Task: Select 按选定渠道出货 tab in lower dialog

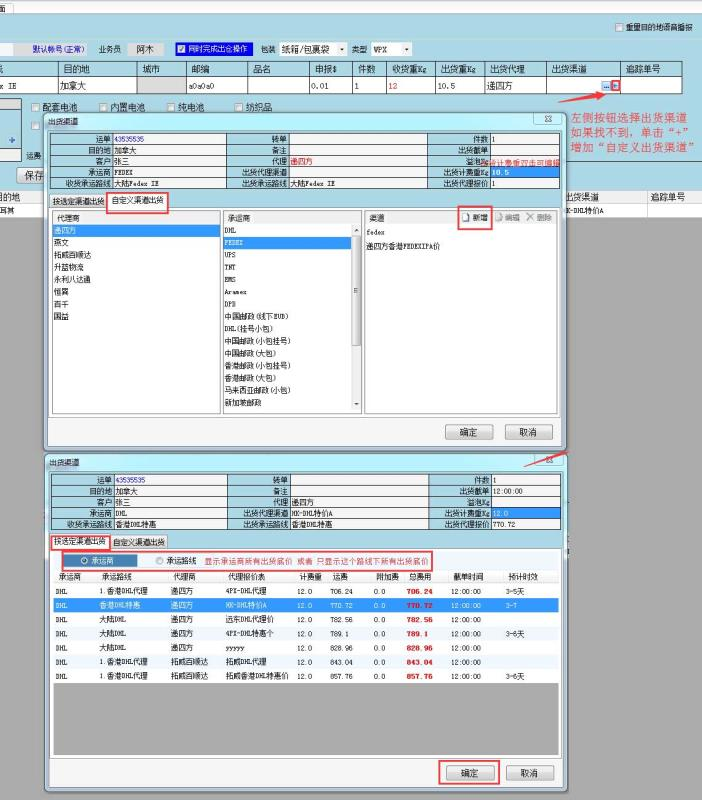Action: pos(79,542)
